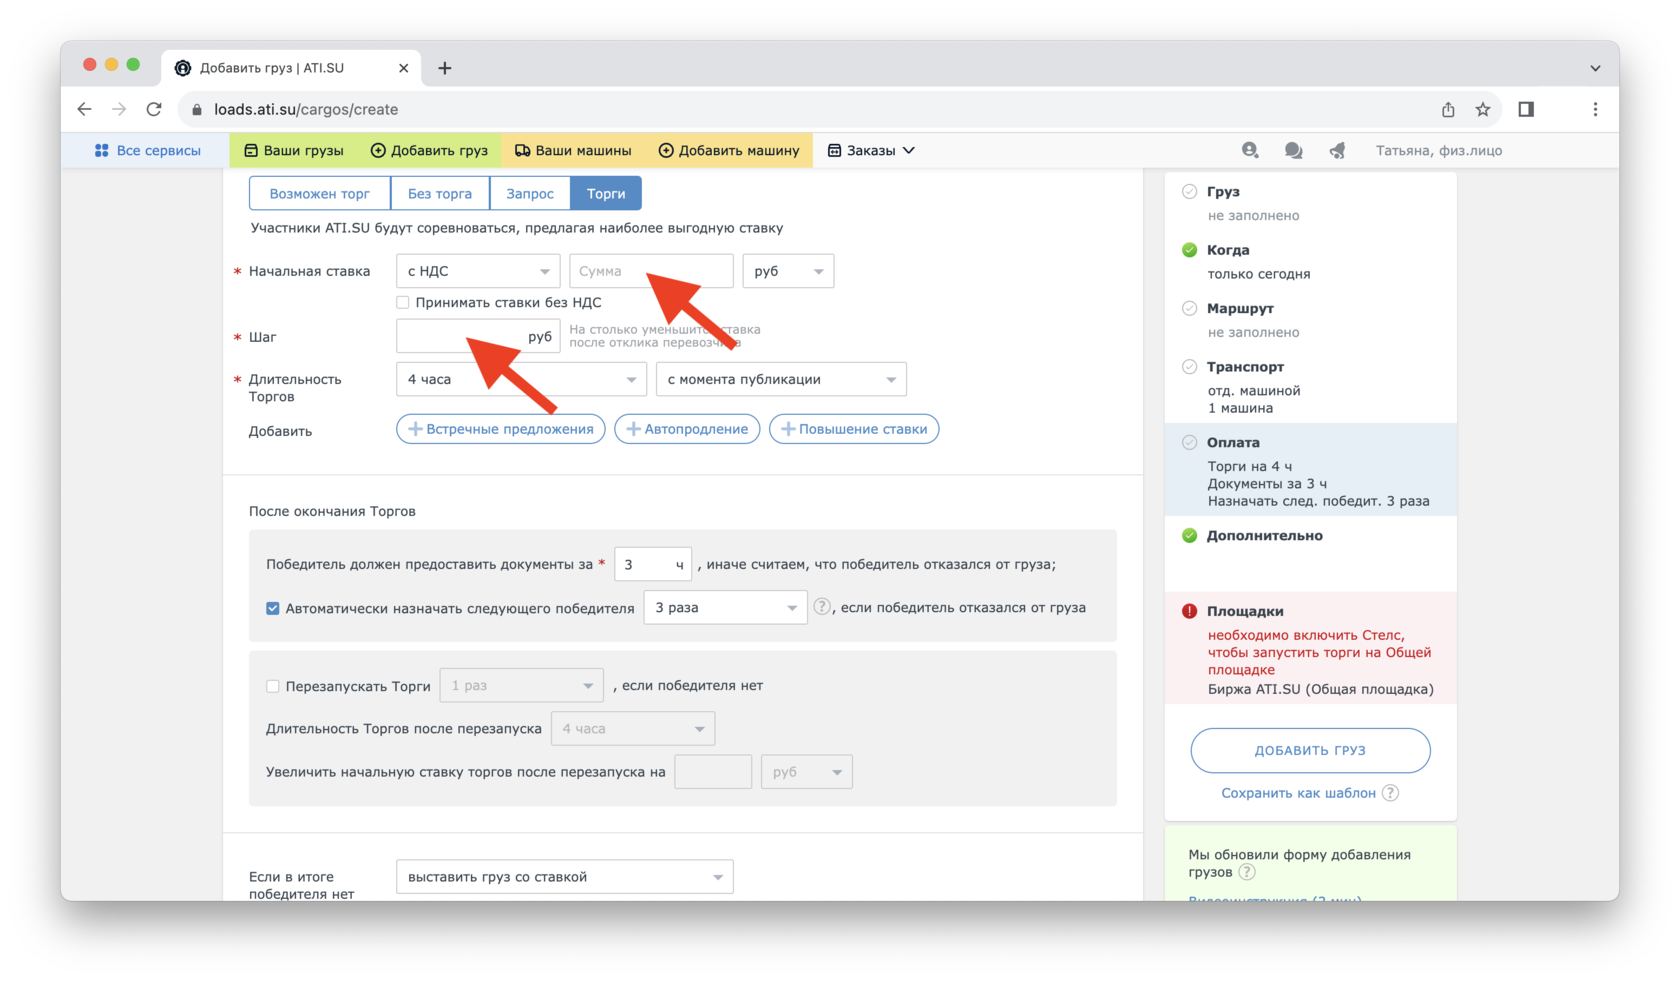Click the rate increase after restart field
1680x981 pixels.
(x=713, y=771)
